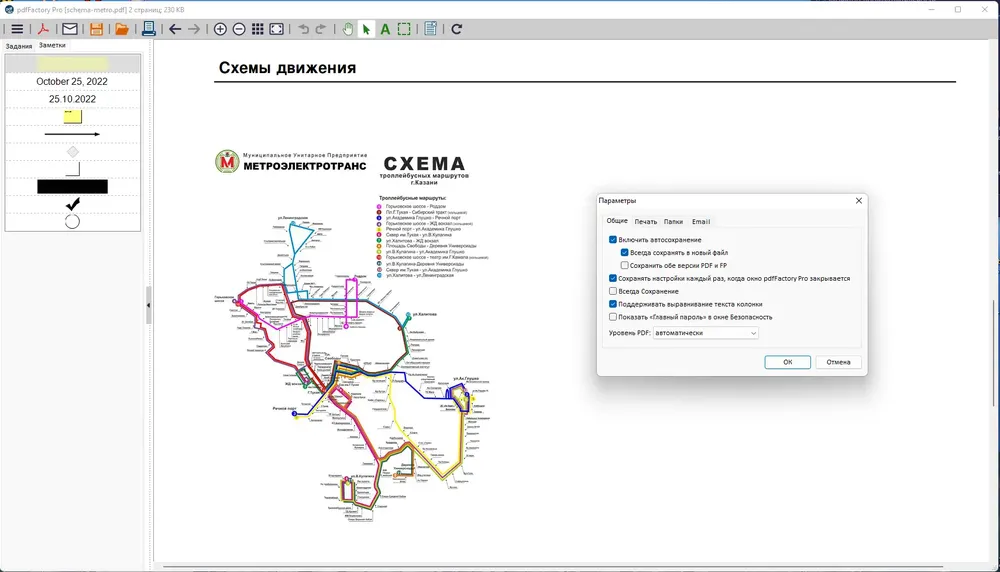Click the floppy disk save icon

point(96,29)
